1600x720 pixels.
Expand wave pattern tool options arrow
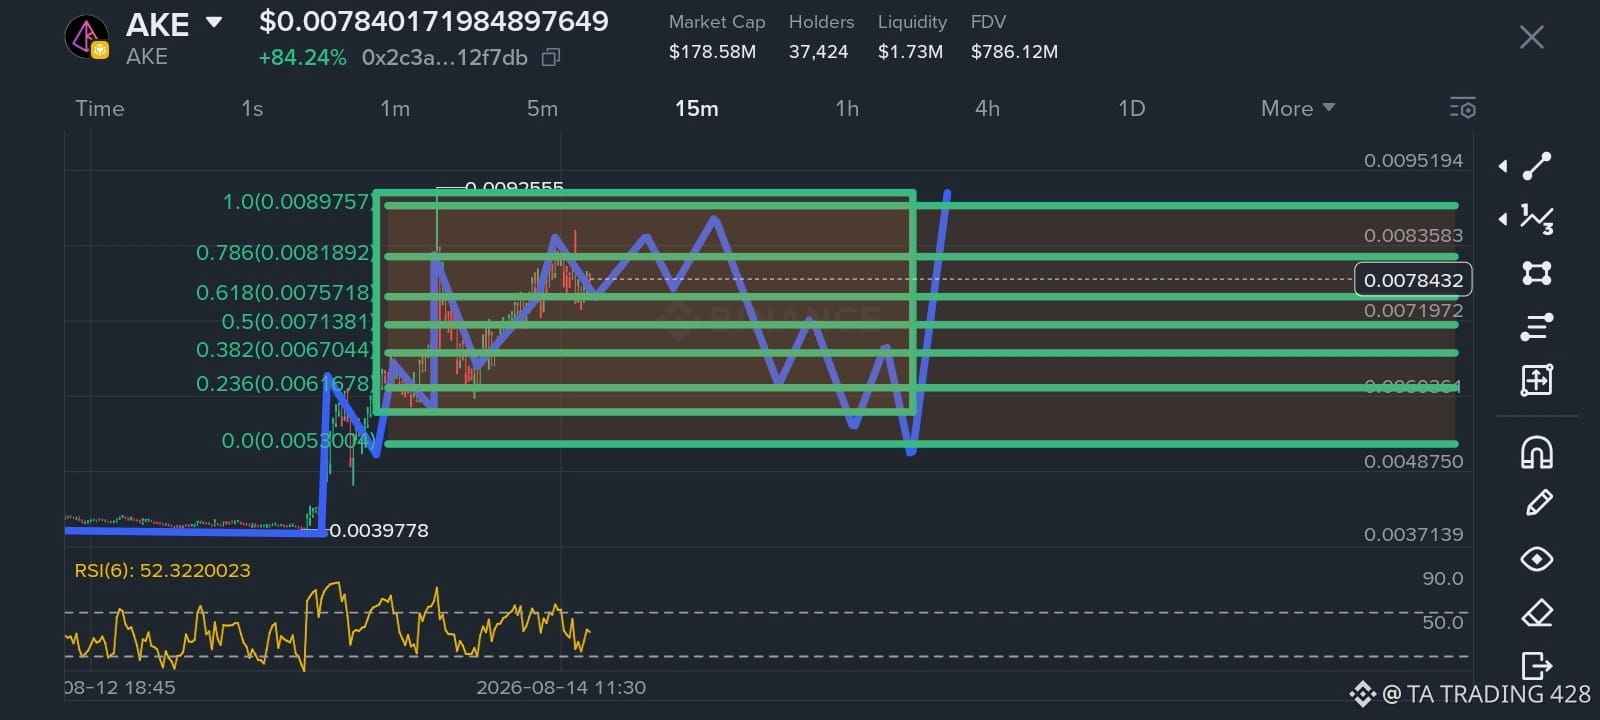[1503, 219]
